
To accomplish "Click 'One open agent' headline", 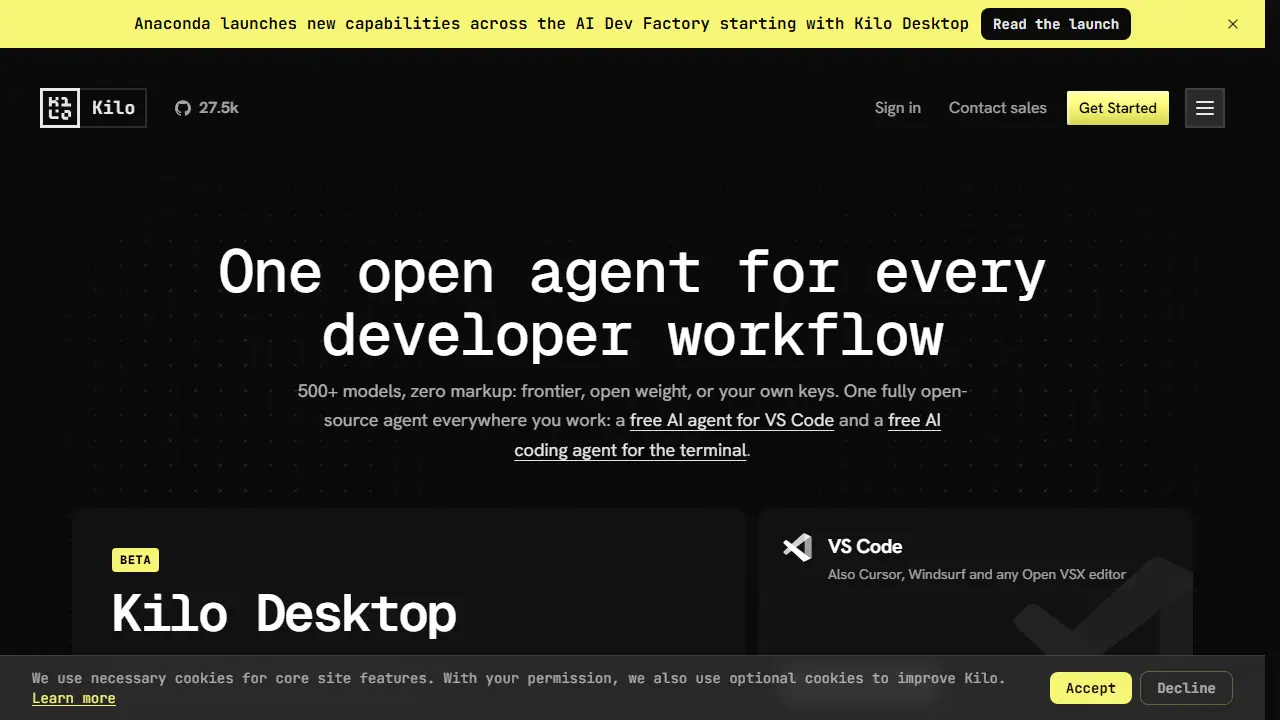I will pos(632,303).
